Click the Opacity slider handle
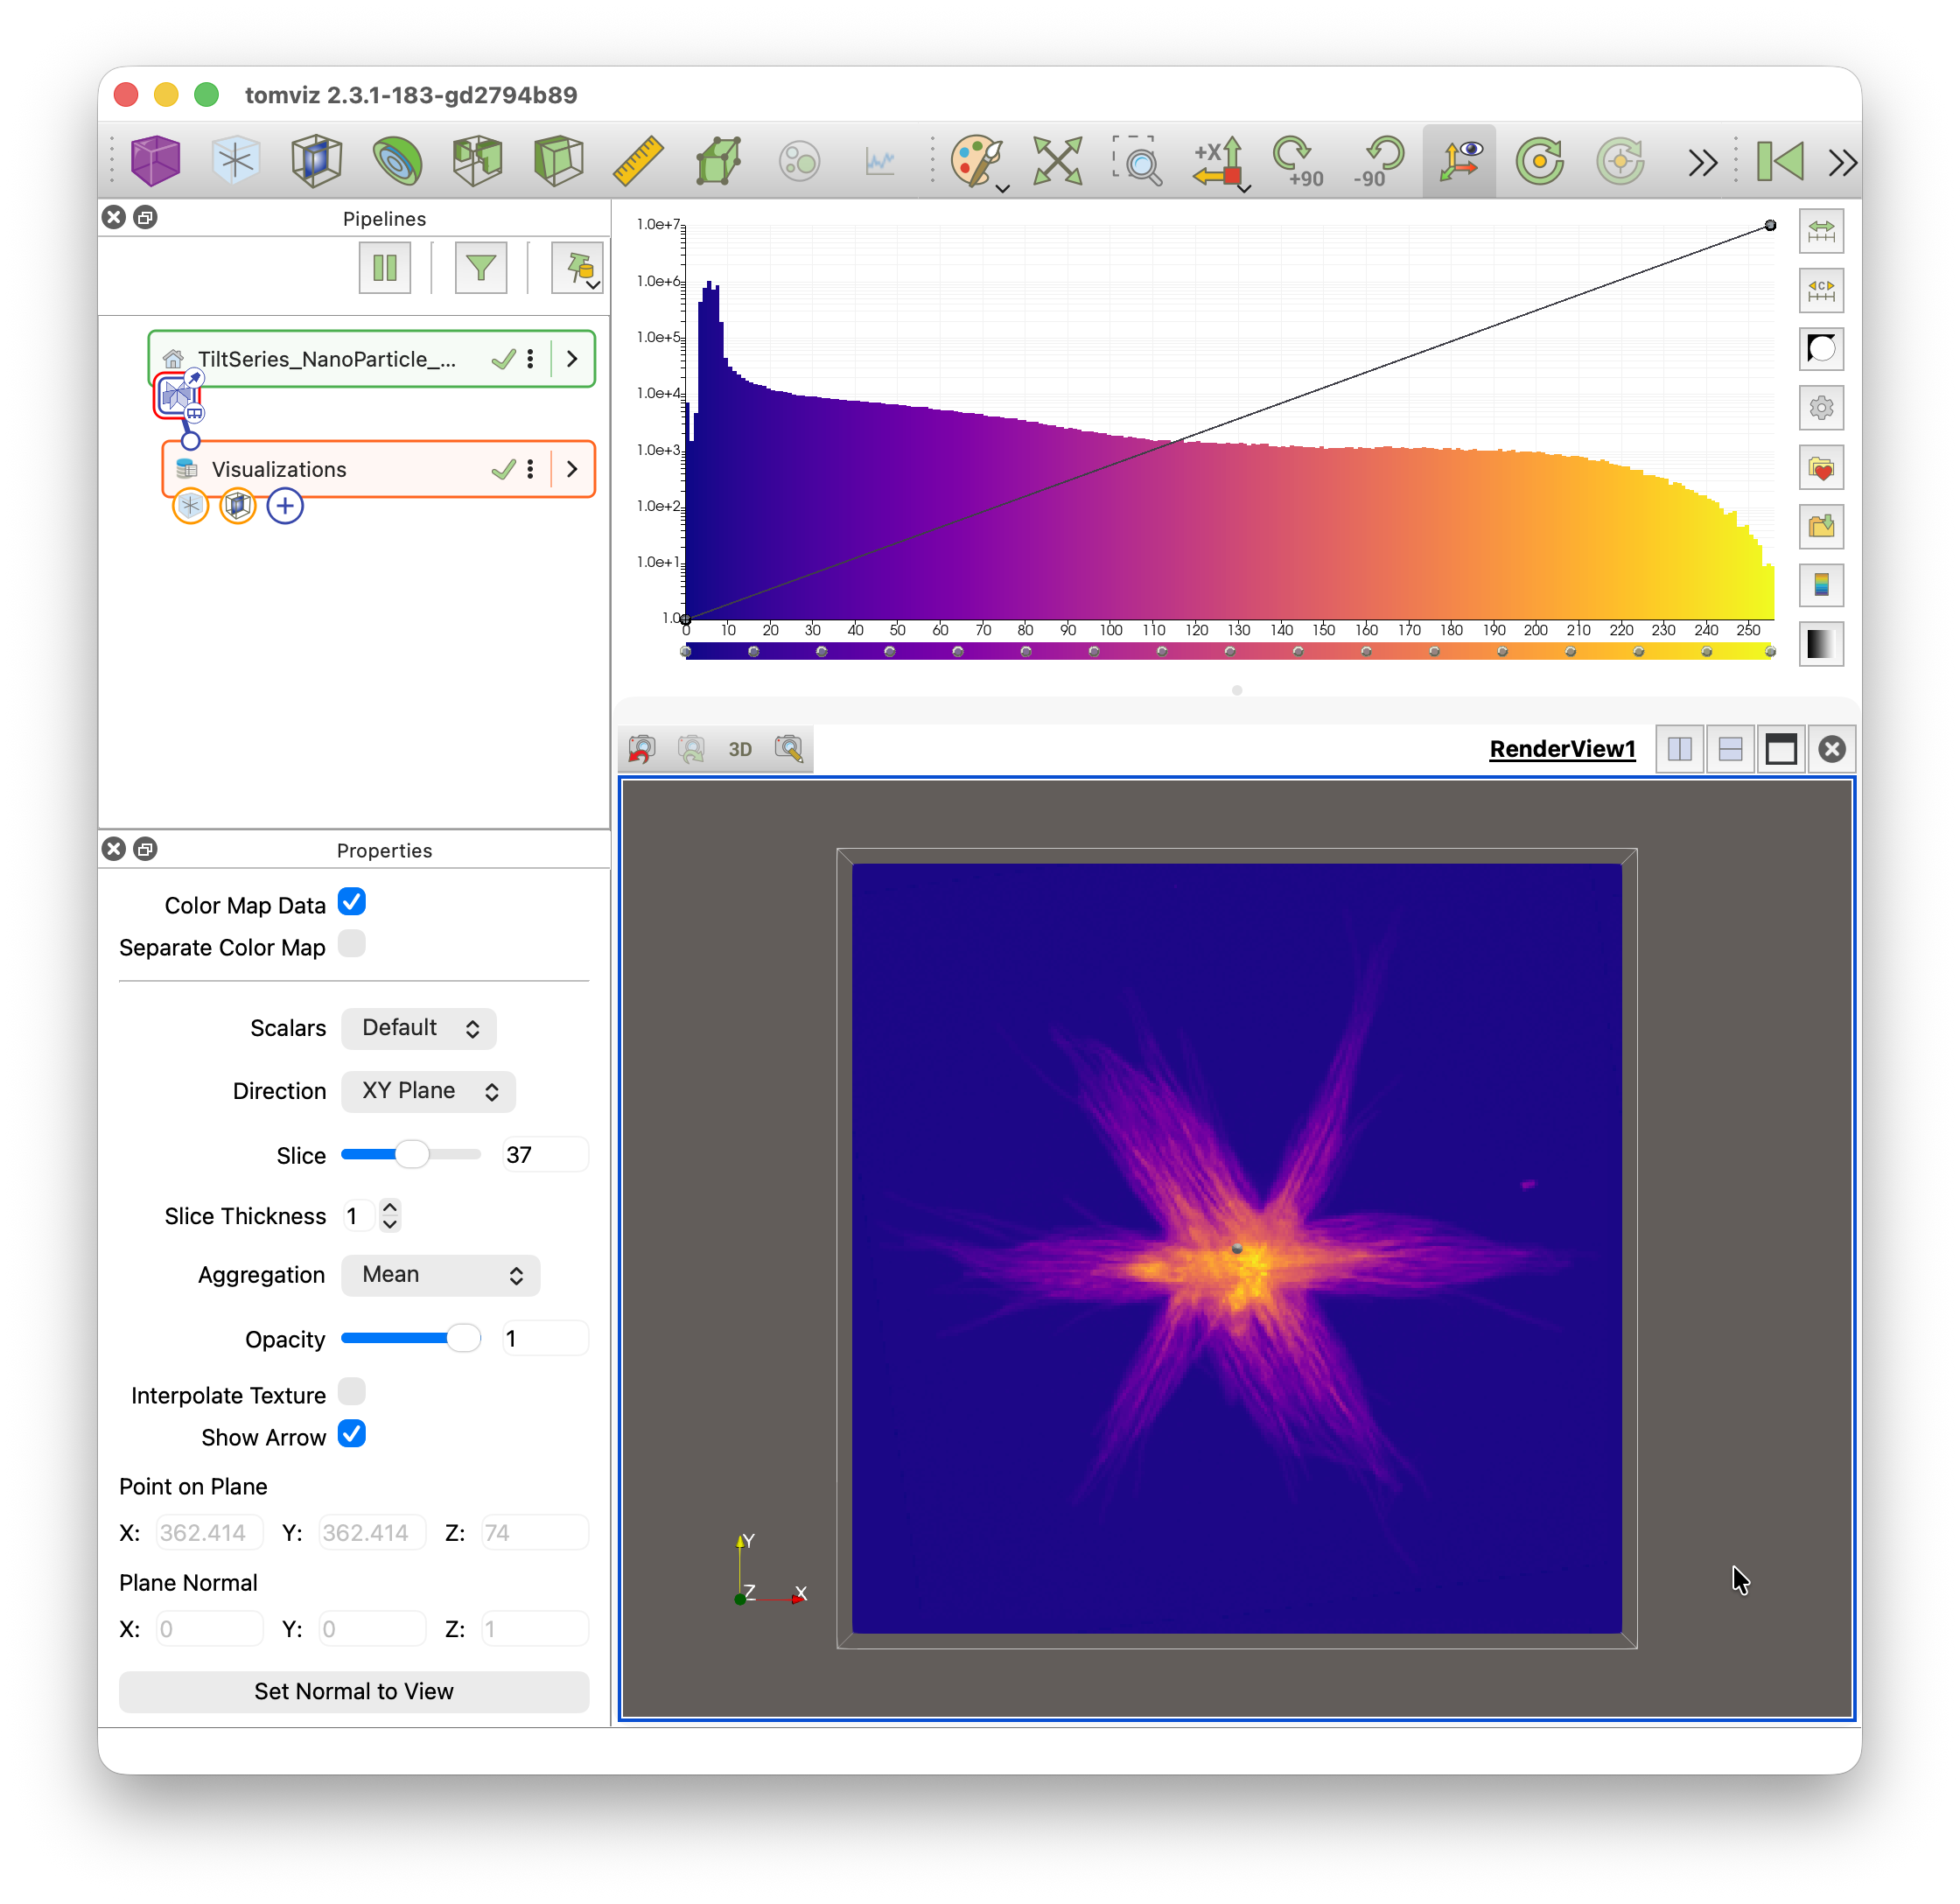The height and width of the screenshot is (1904, 1960). pos(463,1338)
